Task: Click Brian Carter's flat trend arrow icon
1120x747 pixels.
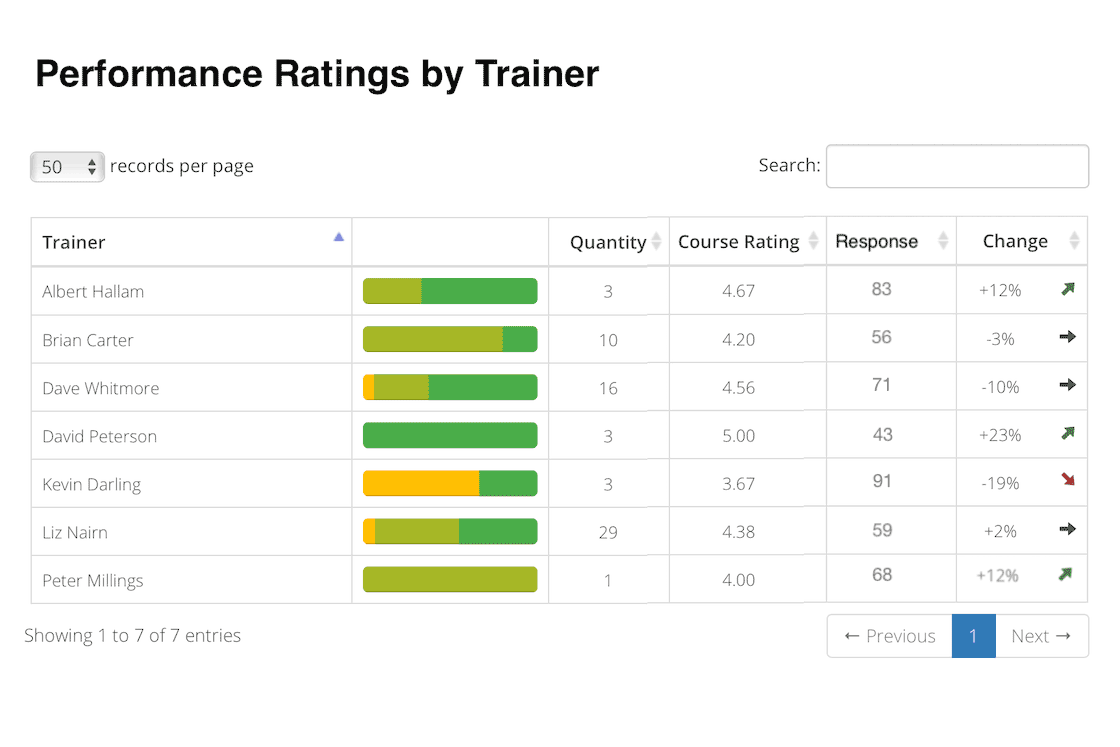Action: [x=1068, y=337]
